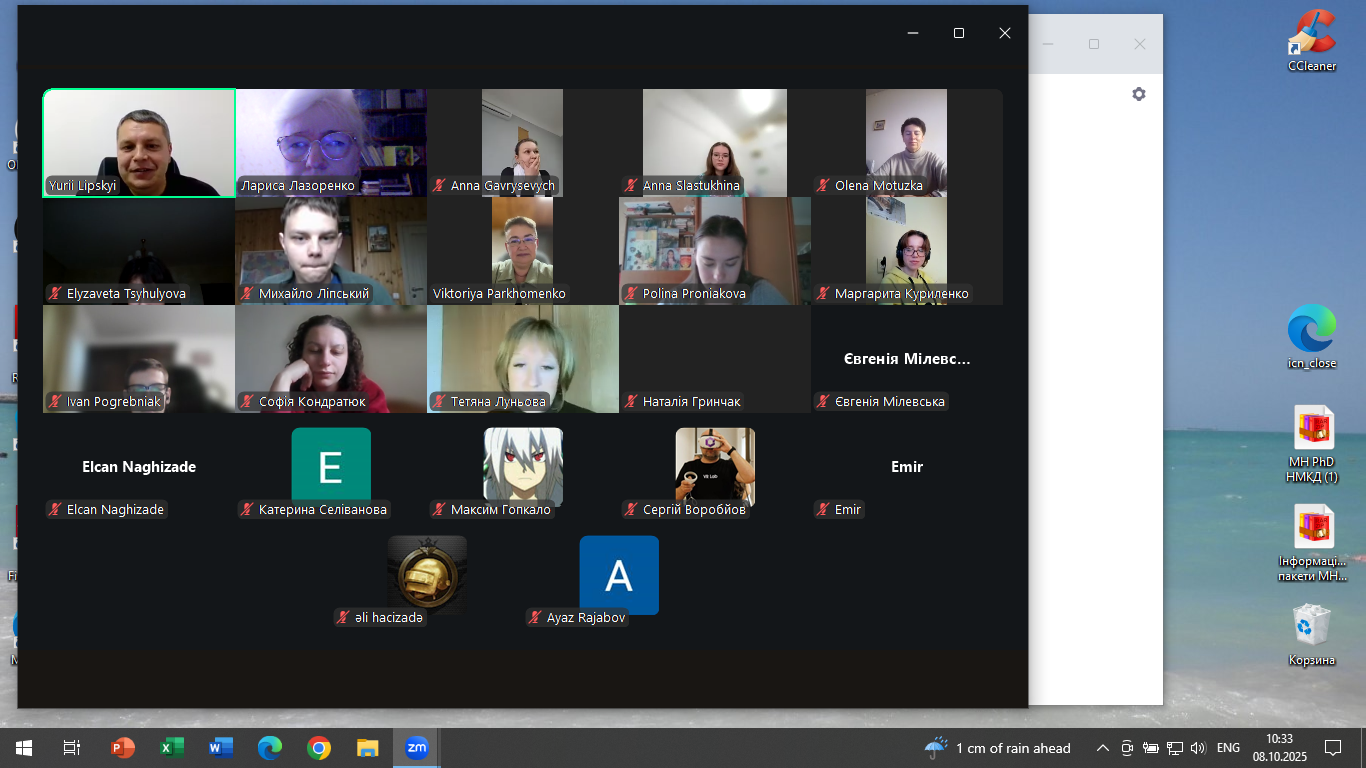Show hidden system tray icons

tap(1103, 748)
